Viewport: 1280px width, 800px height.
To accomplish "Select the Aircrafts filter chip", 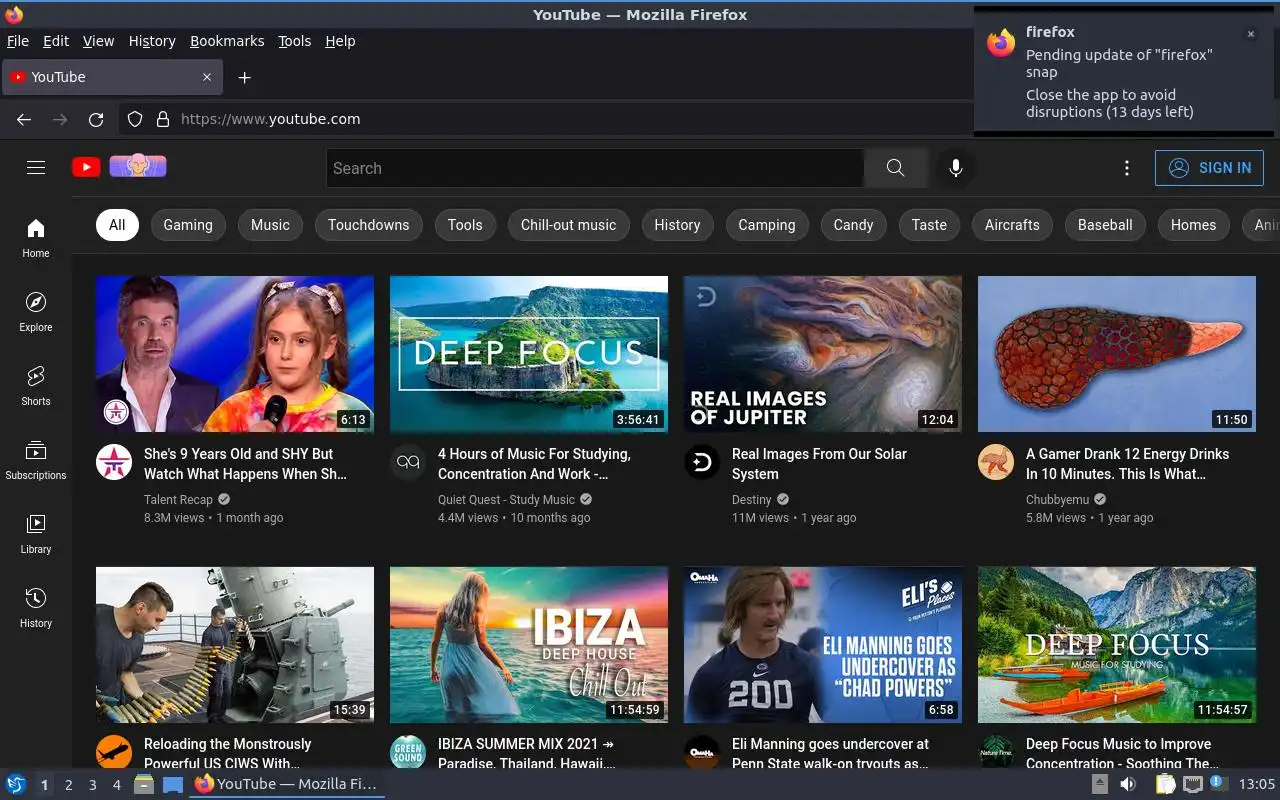I will point(1012,225).
